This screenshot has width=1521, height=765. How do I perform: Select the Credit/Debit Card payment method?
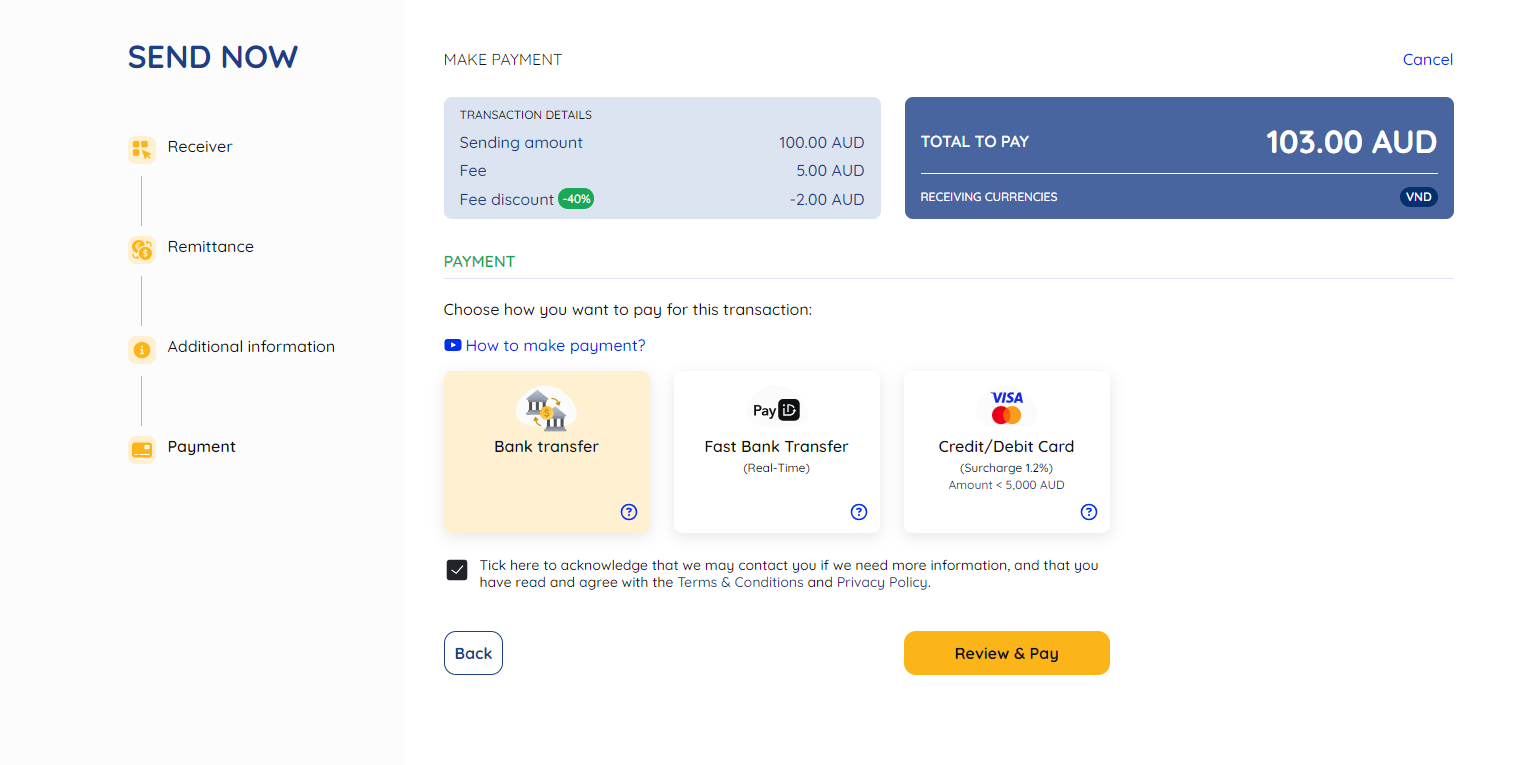[1006, 446]
